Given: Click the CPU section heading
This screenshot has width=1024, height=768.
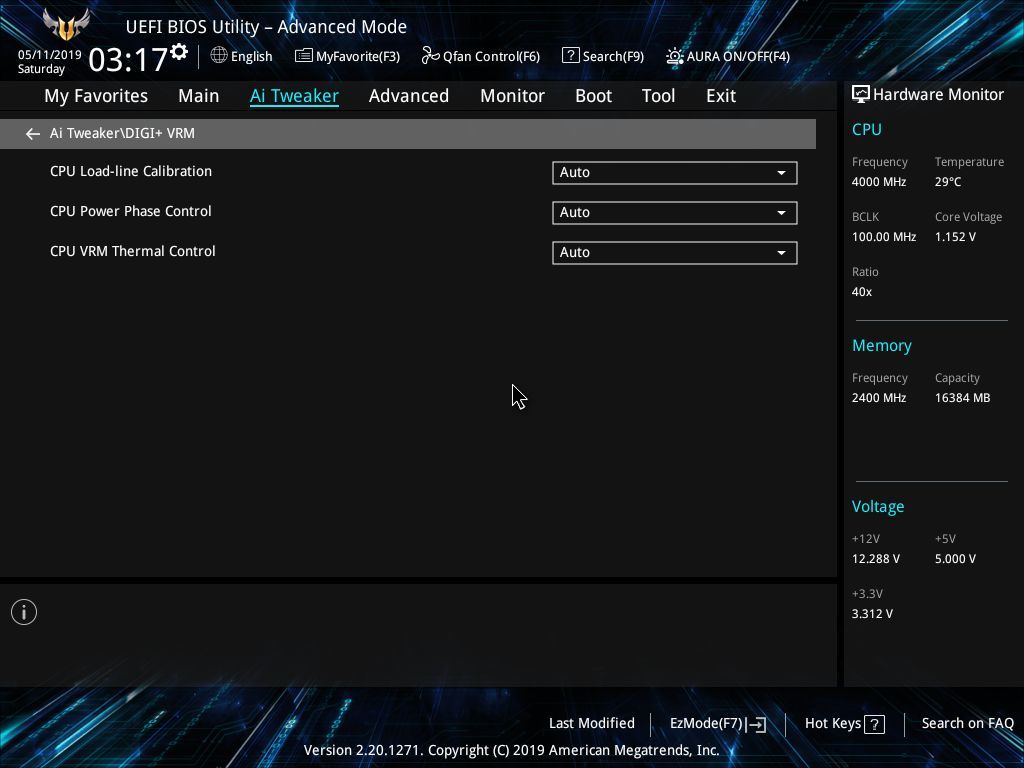Looking at the screenshot, I should point(867,129).
